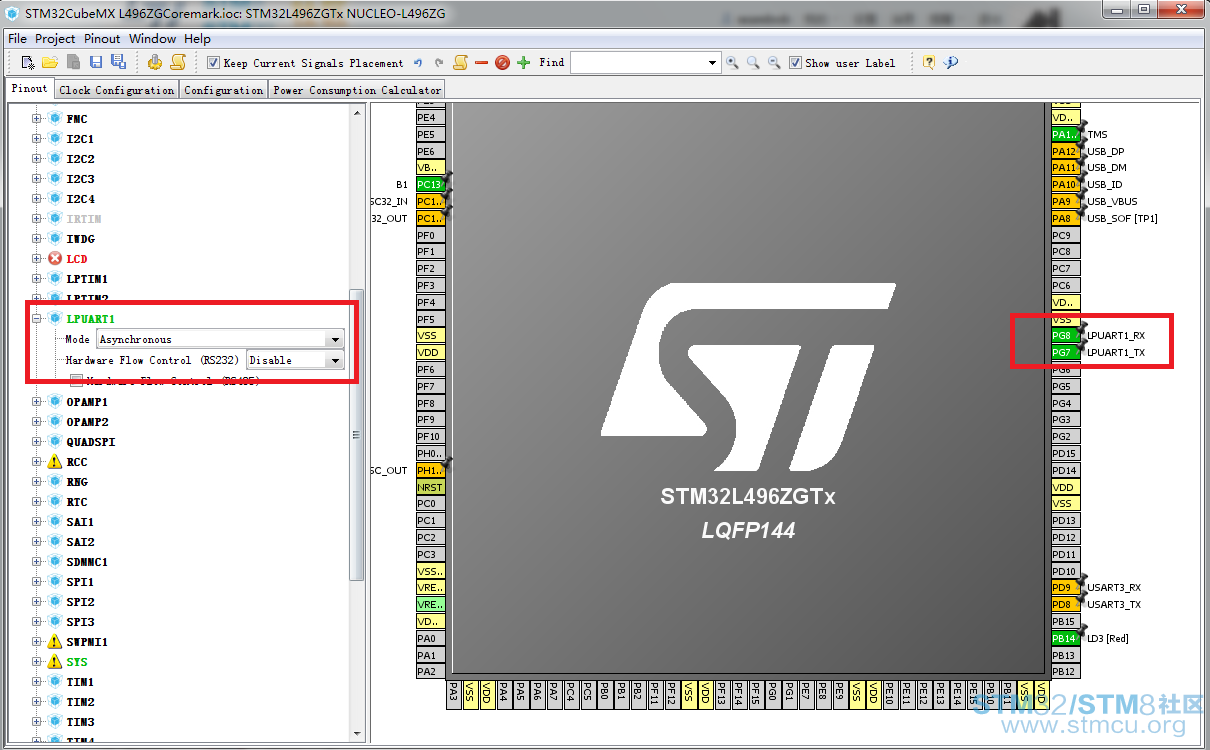Viewport: 1210px width, 750px height.
Task: Click the PC13 pin labeled B1
Action: 430,184
